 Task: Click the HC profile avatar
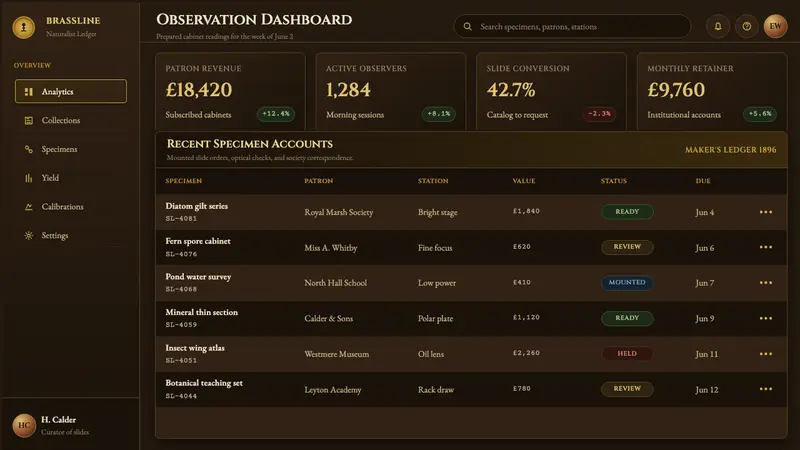click(24, 425)
